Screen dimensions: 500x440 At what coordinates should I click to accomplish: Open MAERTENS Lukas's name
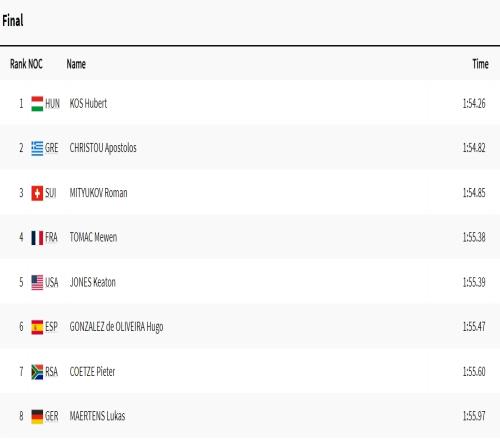[97, 416]
